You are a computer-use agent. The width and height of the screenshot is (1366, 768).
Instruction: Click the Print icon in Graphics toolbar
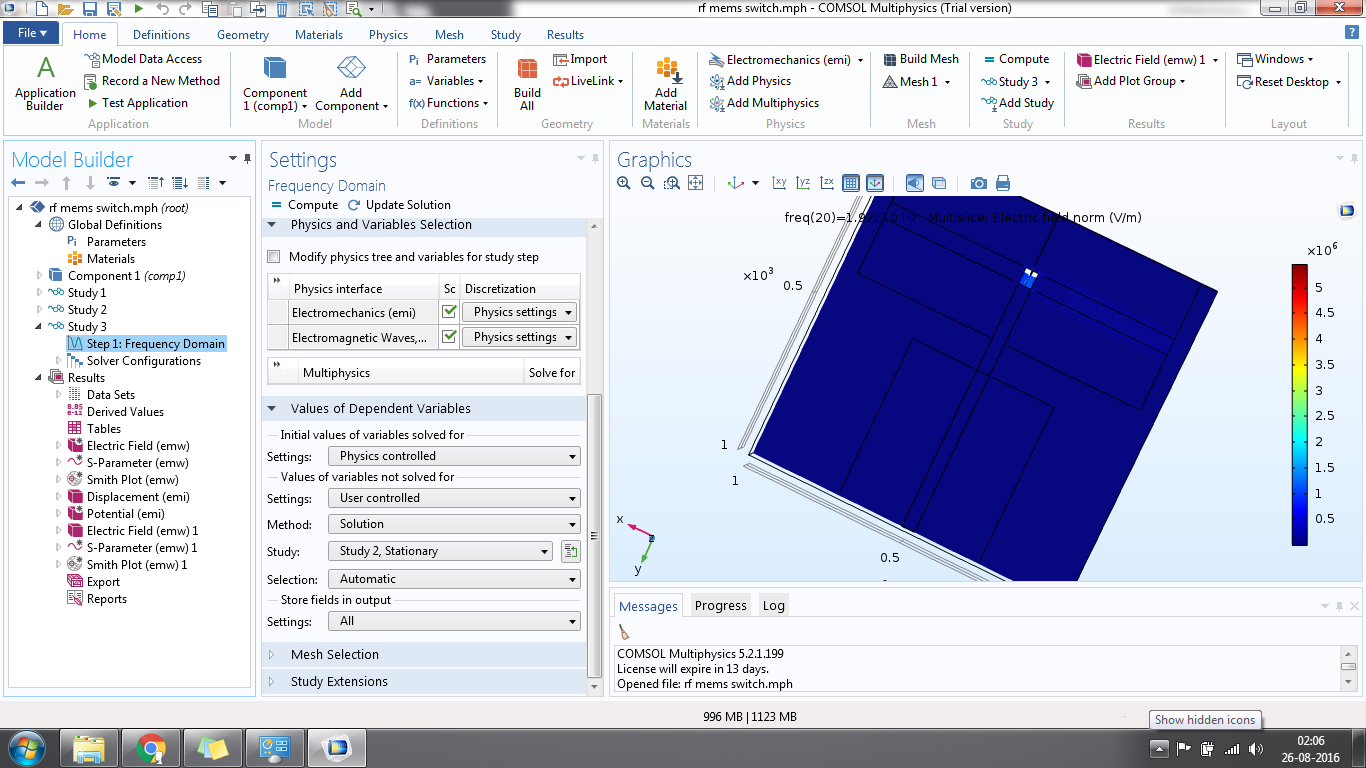coord(1003,183)
